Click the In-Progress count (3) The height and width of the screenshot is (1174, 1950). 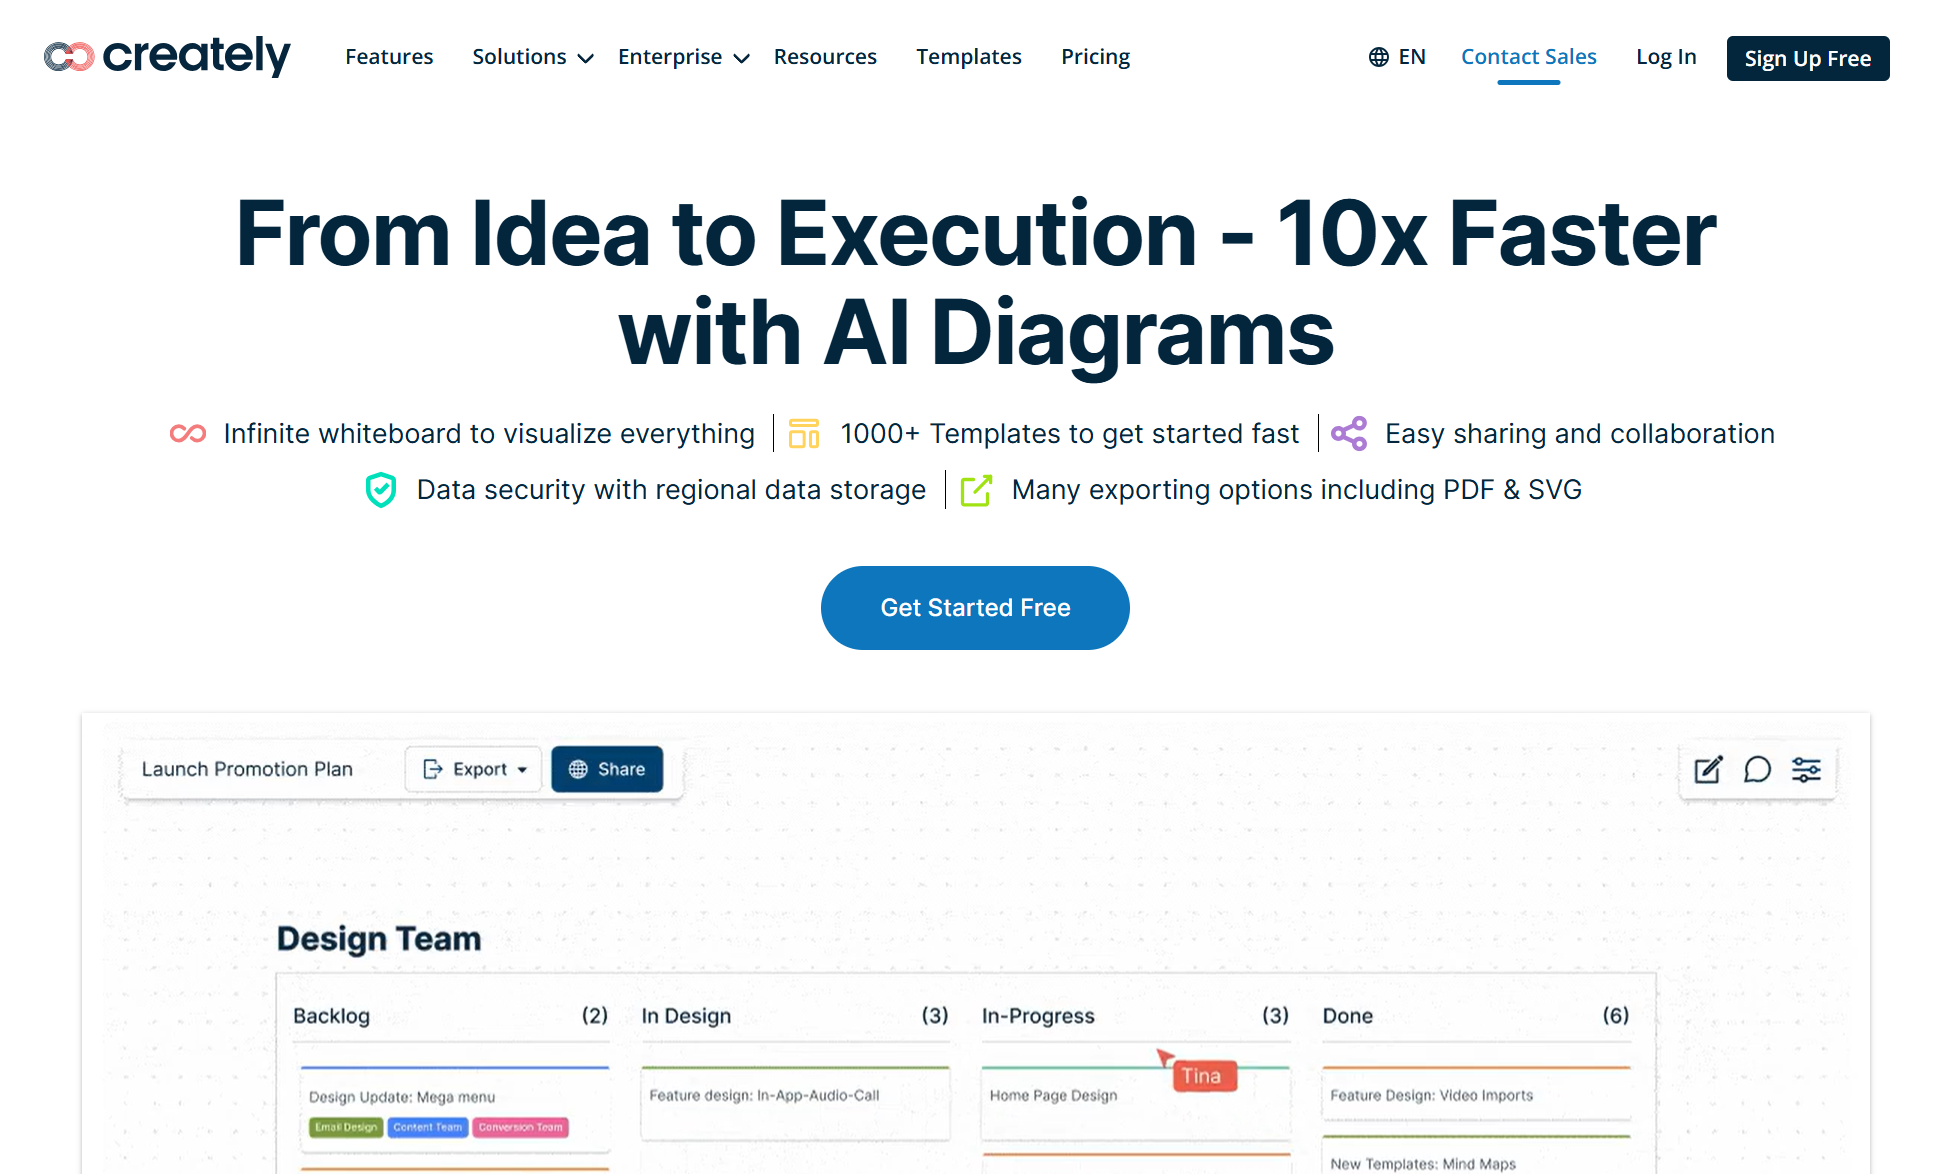coord(1275,1016)
